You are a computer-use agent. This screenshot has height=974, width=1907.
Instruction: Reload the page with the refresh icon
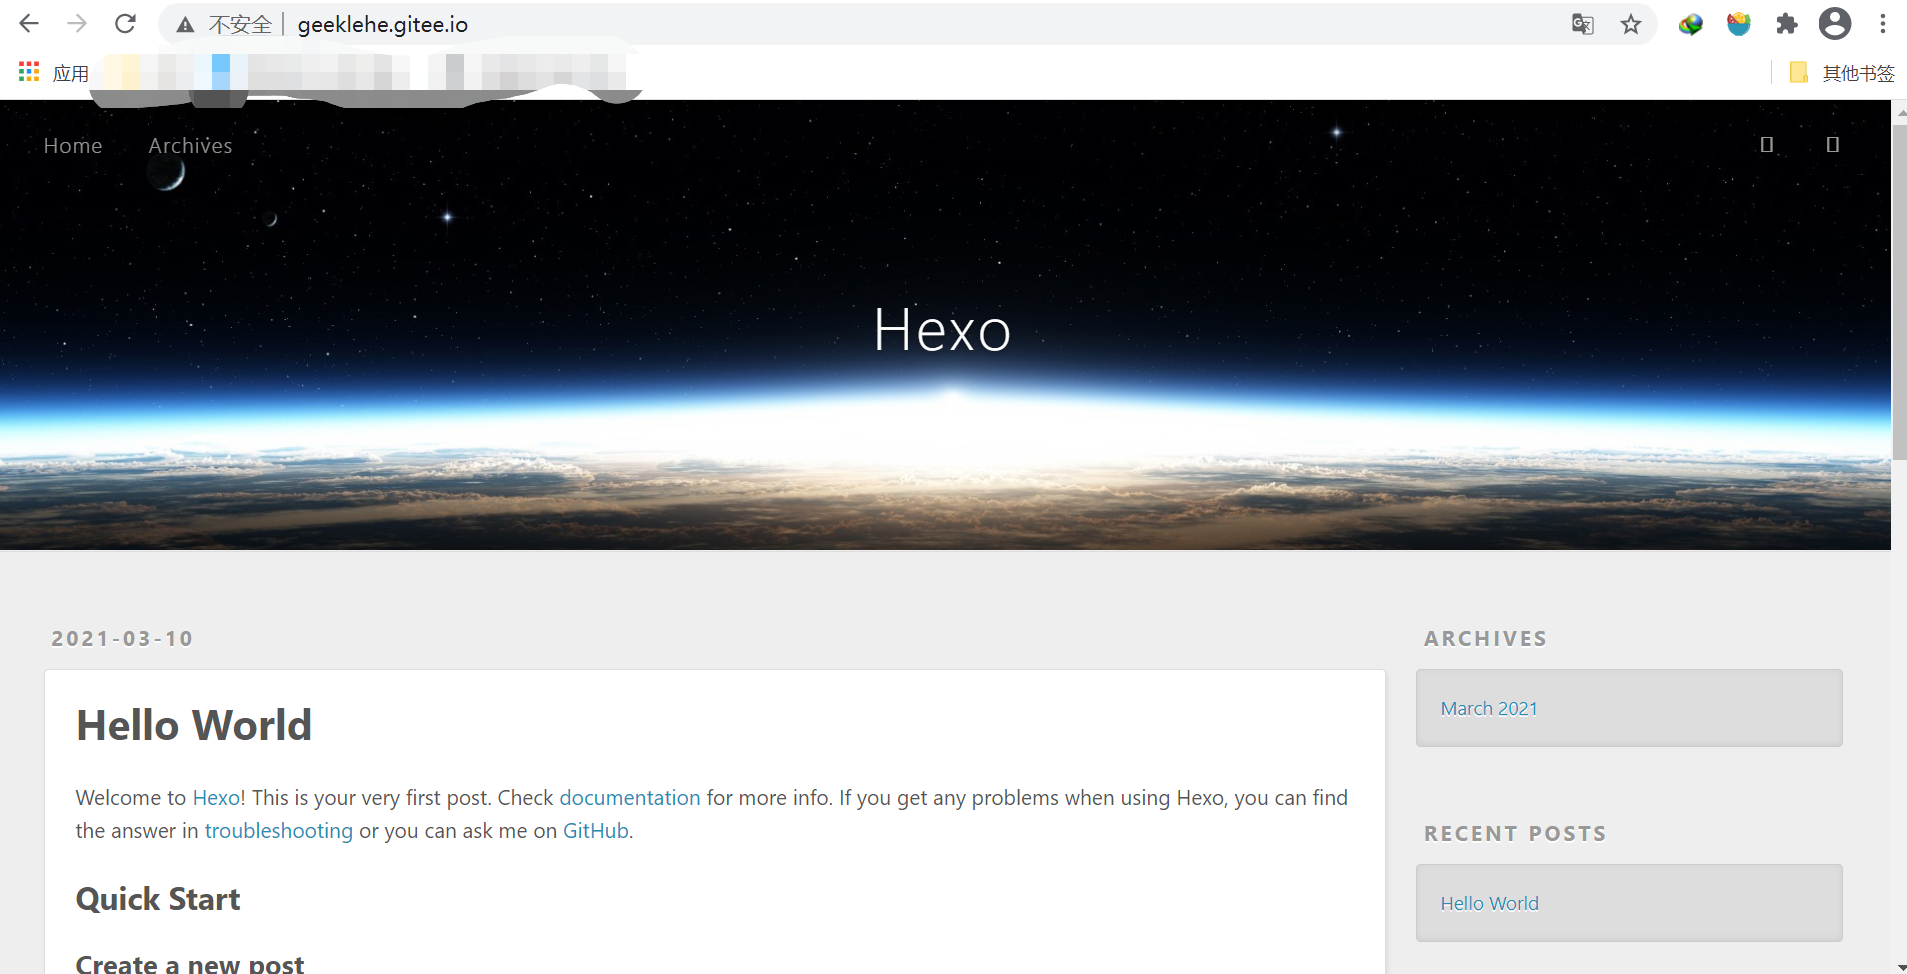(125, 24)
